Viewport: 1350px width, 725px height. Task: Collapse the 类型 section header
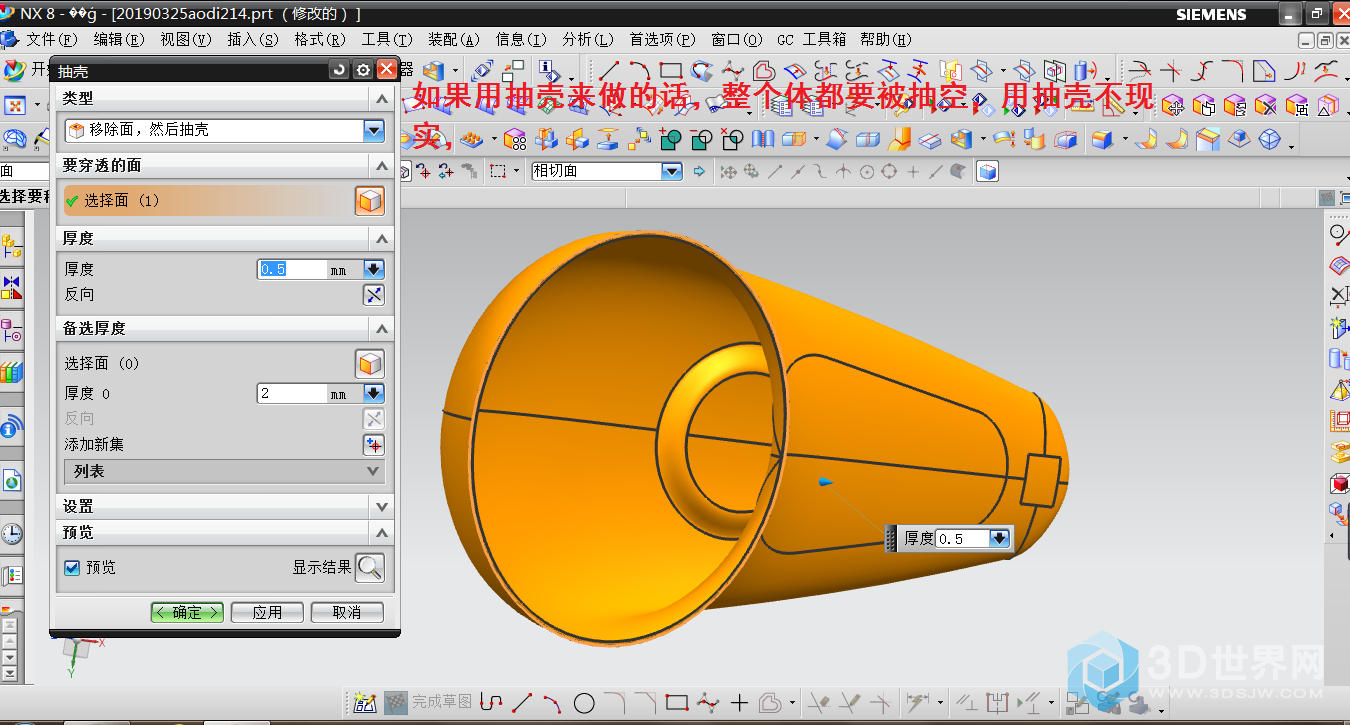[x=382, y=98]
